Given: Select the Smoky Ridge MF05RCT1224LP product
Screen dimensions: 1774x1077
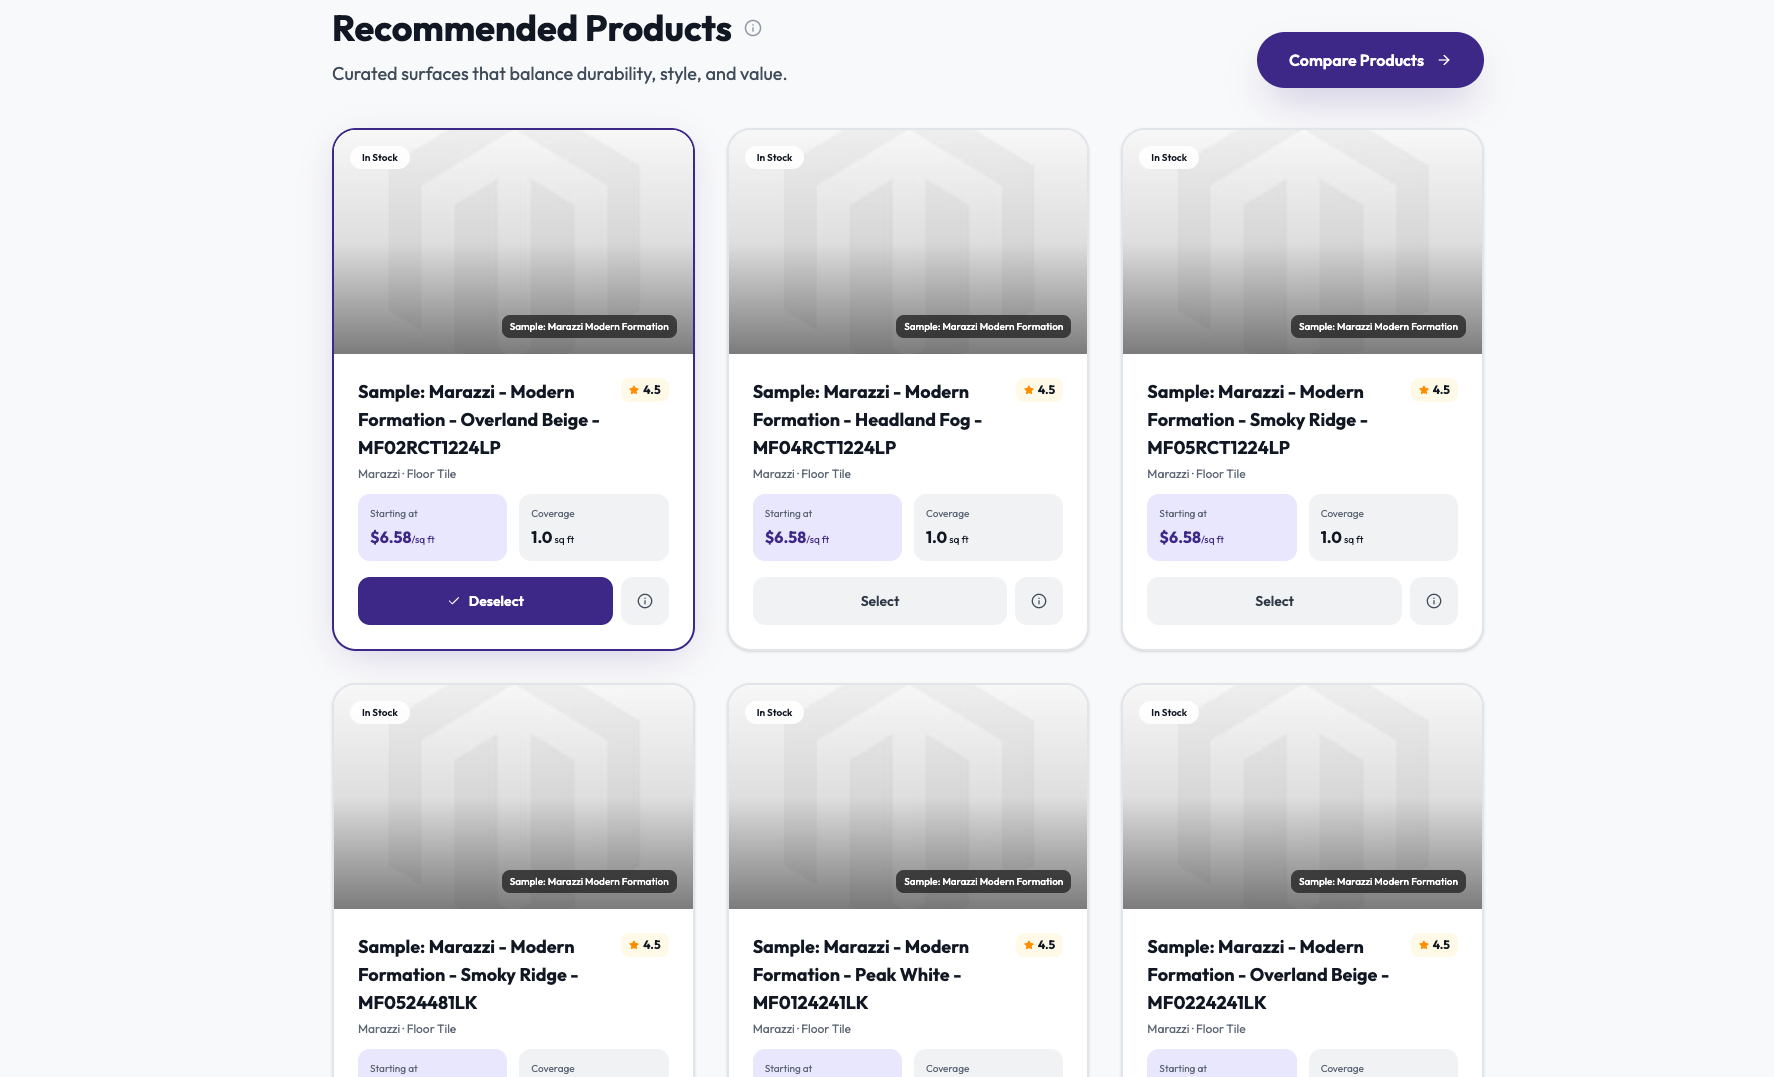Looking at the screenshot, I should click(1274, 601).
